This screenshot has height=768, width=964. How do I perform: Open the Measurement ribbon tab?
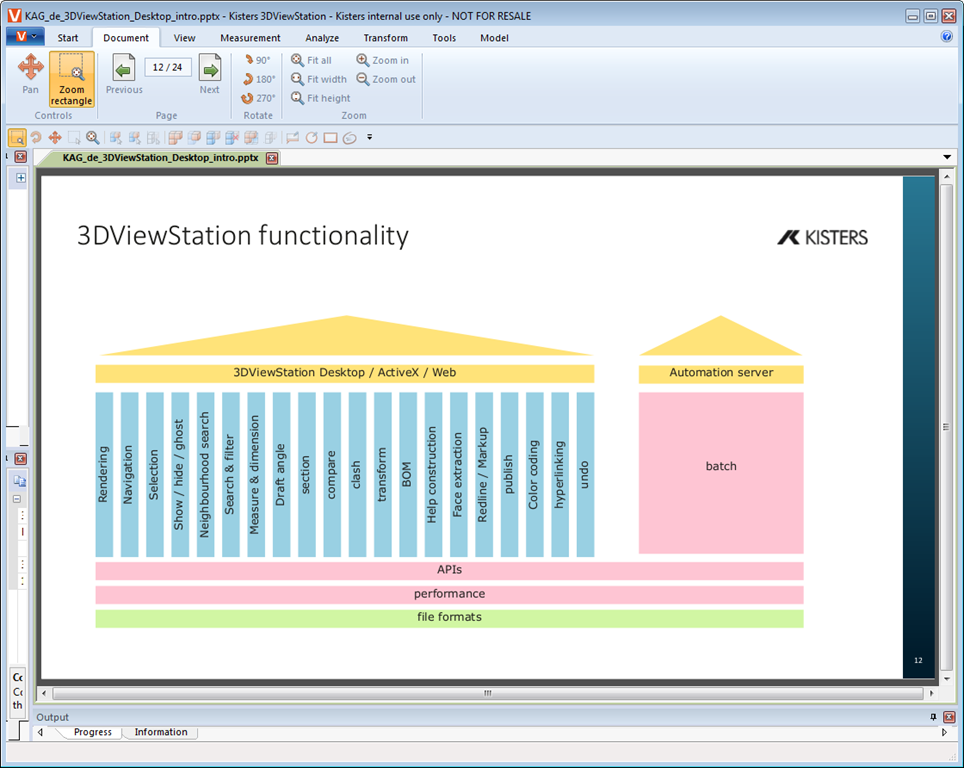click(x=250, y=38)
